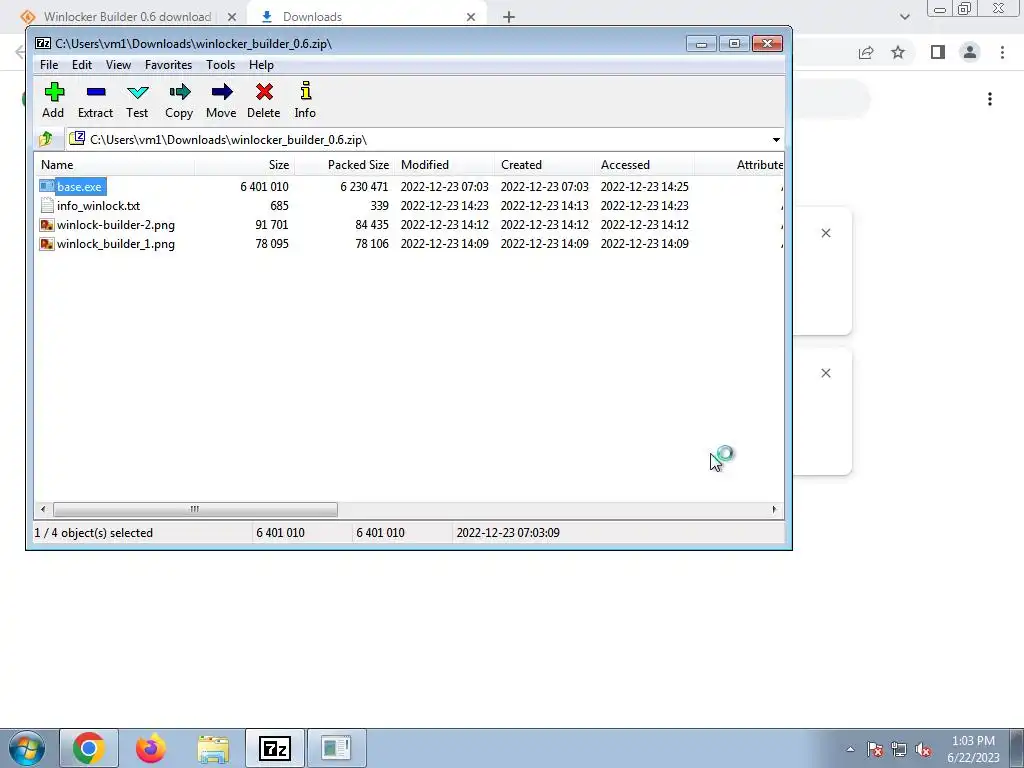Open Chrome side panel icon

click(x=938, y=52)
